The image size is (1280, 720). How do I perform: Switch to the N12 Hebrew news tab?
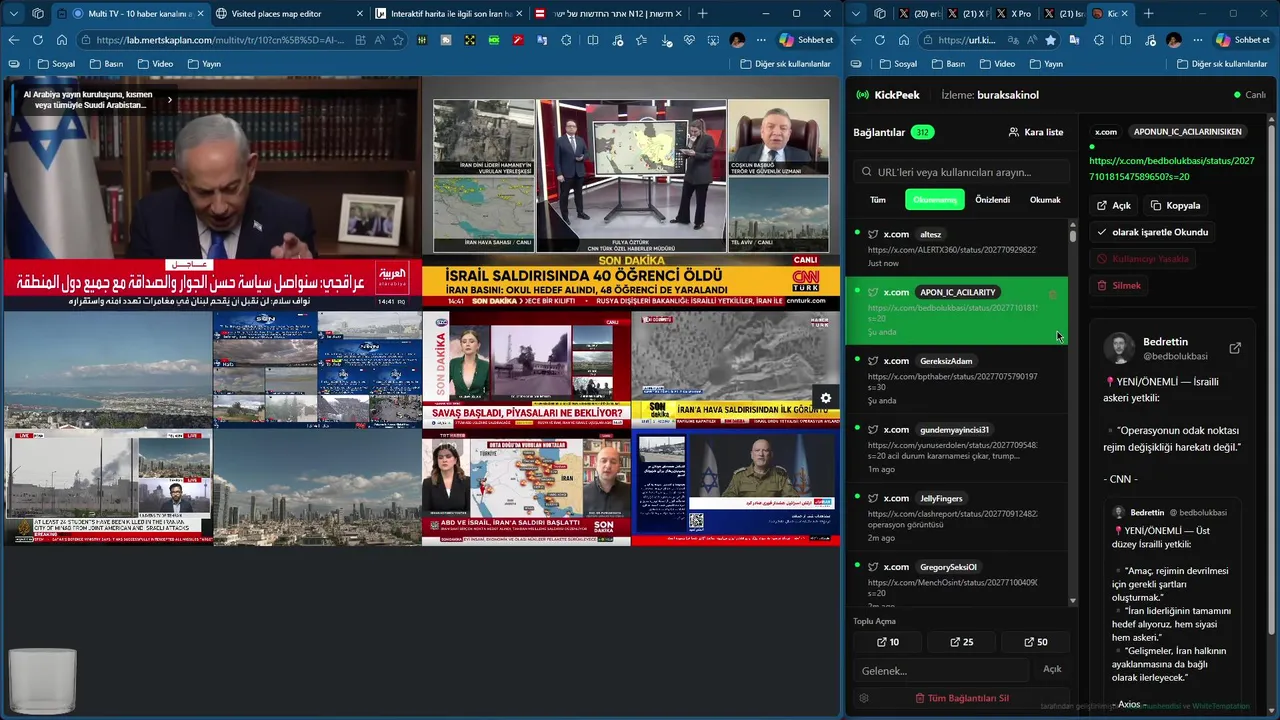click(607, 13)
